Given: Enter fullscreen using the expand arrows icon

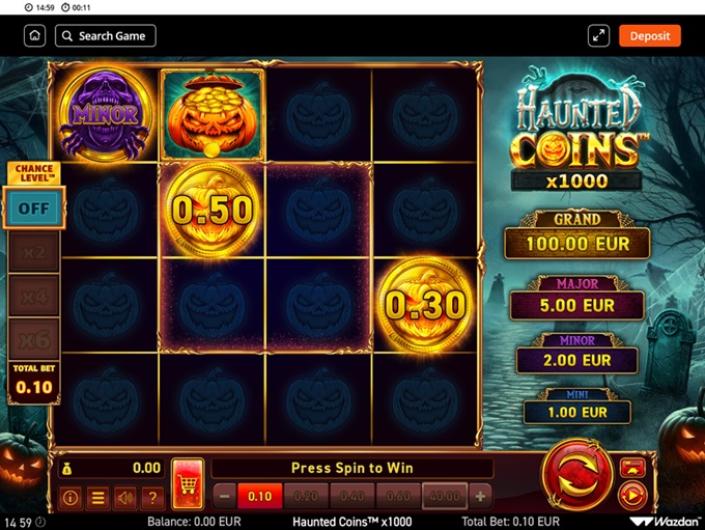Looking at the screenshot, I should click(598, 36).
